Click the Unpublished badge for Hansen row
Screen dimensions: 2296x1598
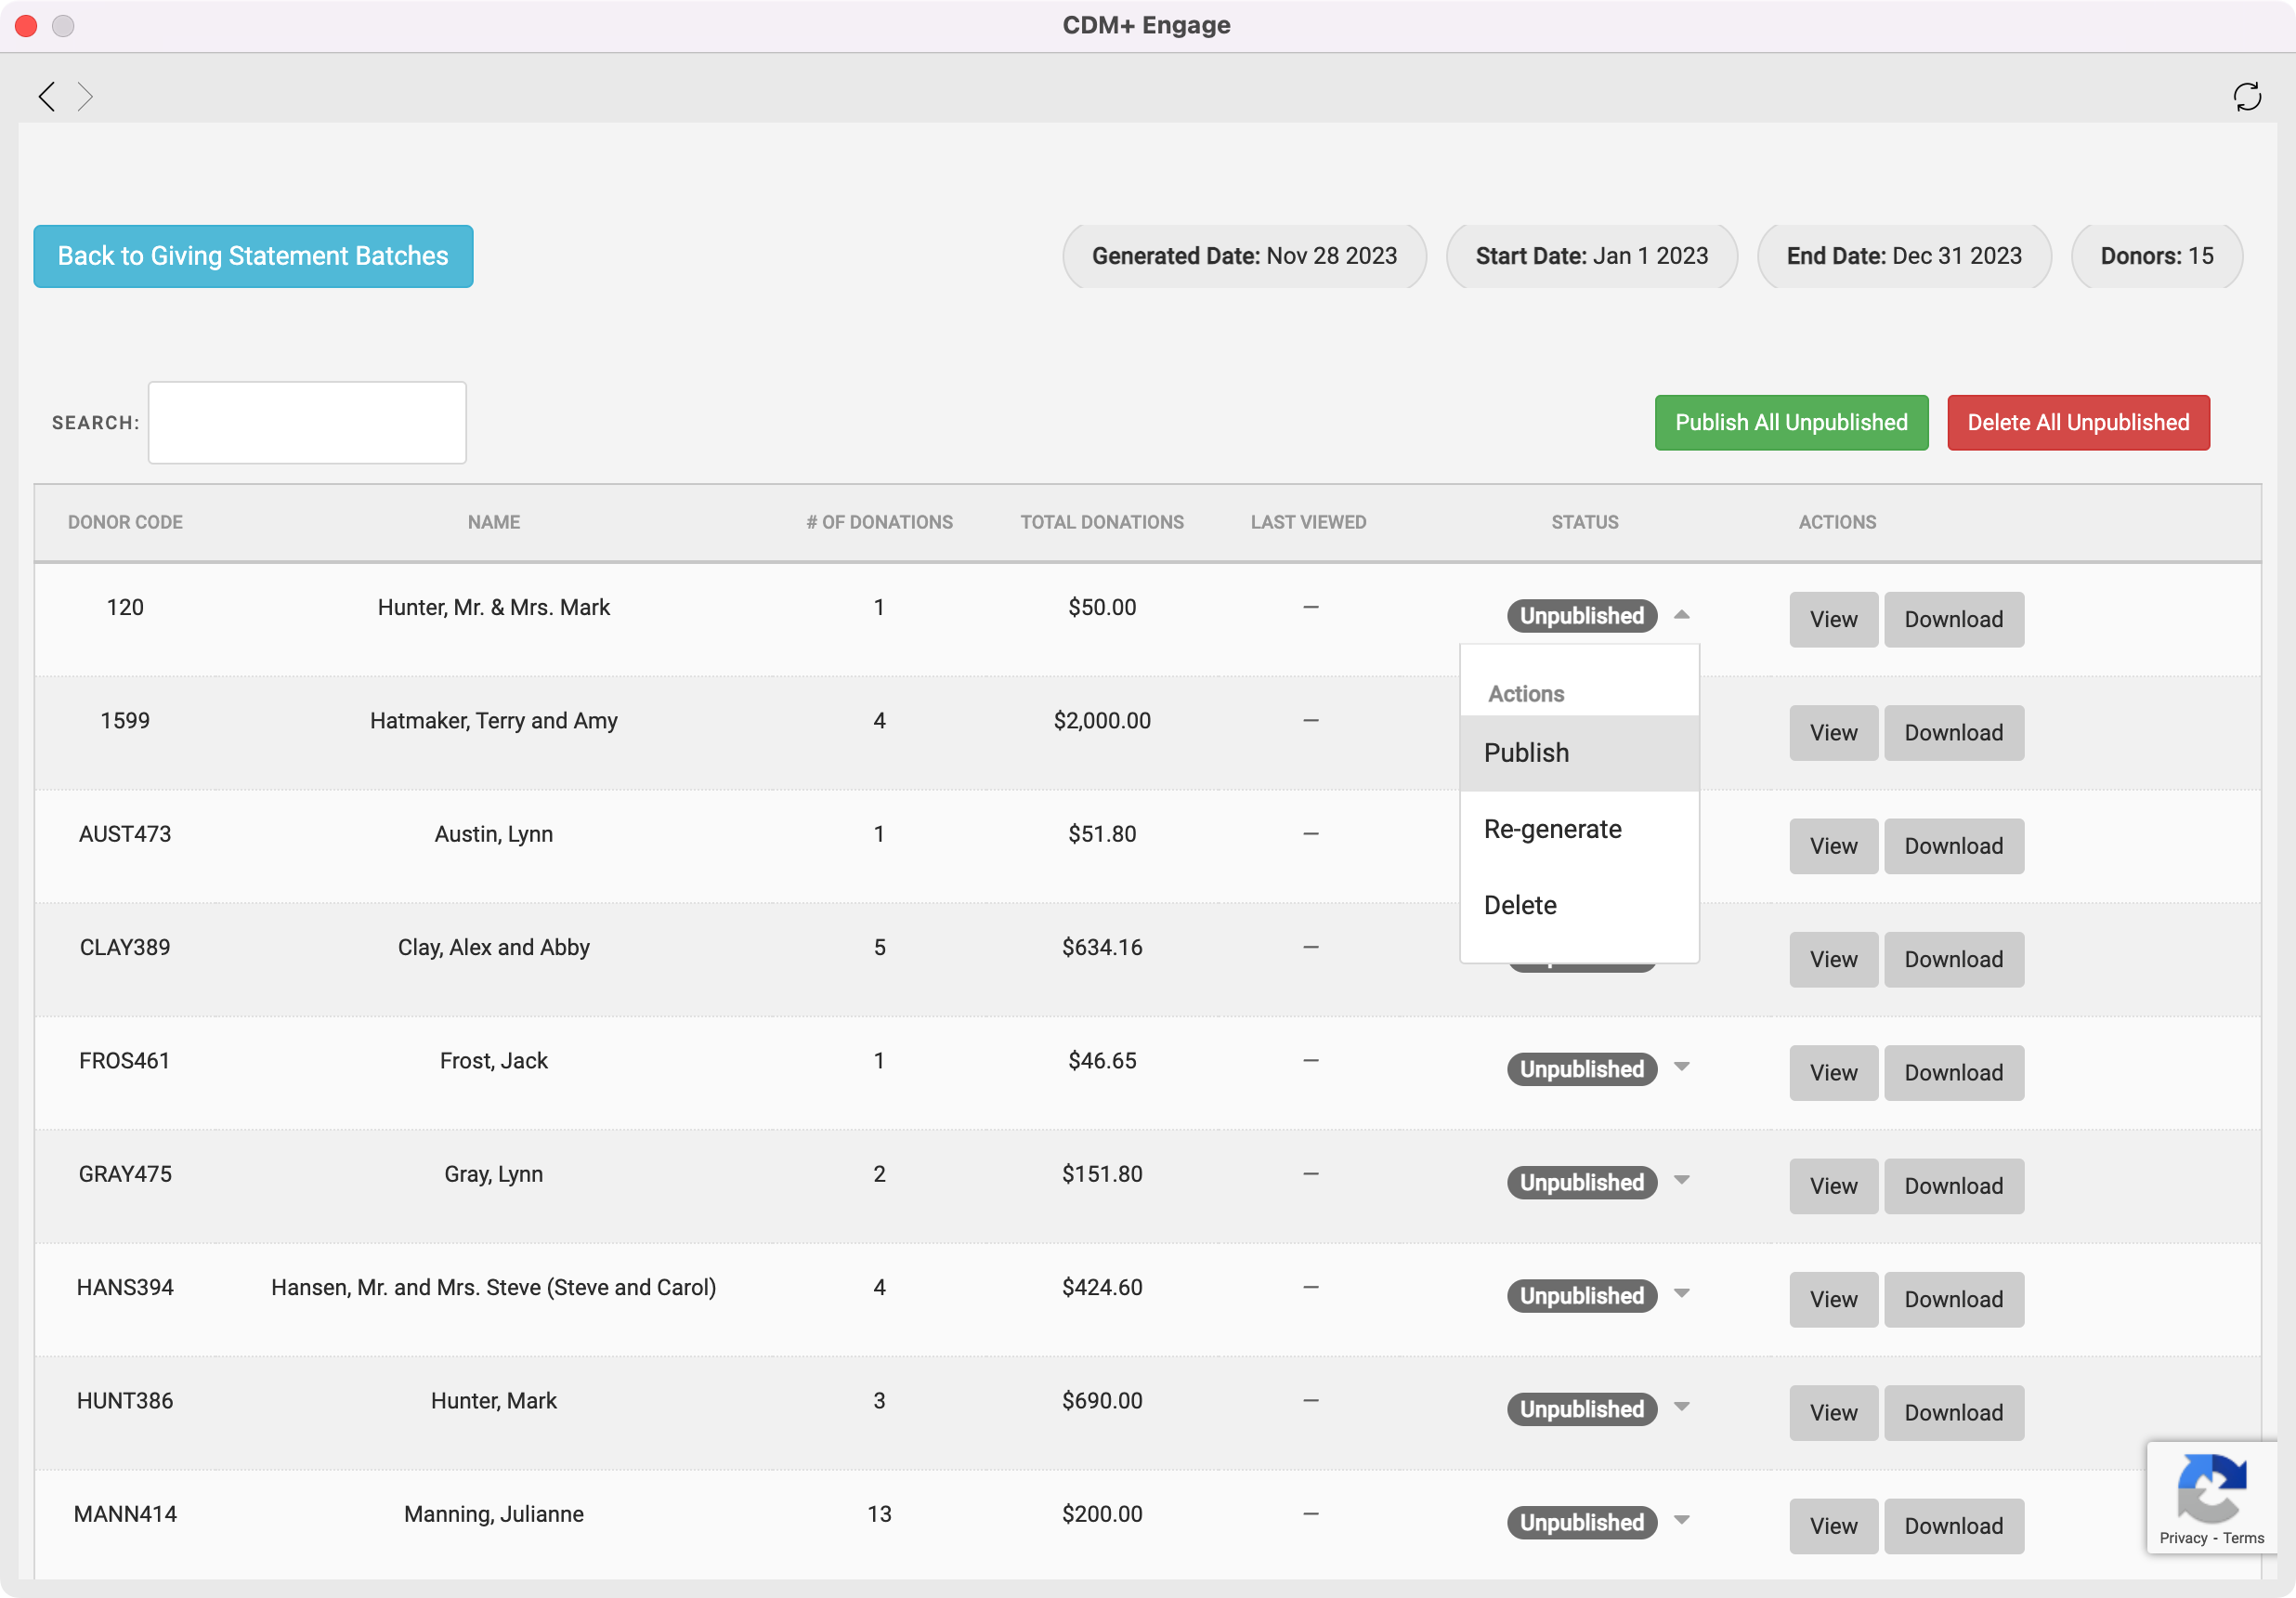click(1581, 1296)
